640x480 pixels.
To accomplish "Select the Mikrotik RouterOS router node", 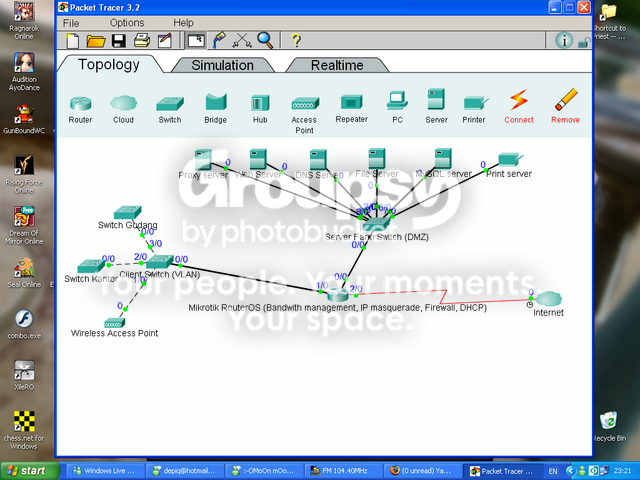I will [x=338, y=295].
